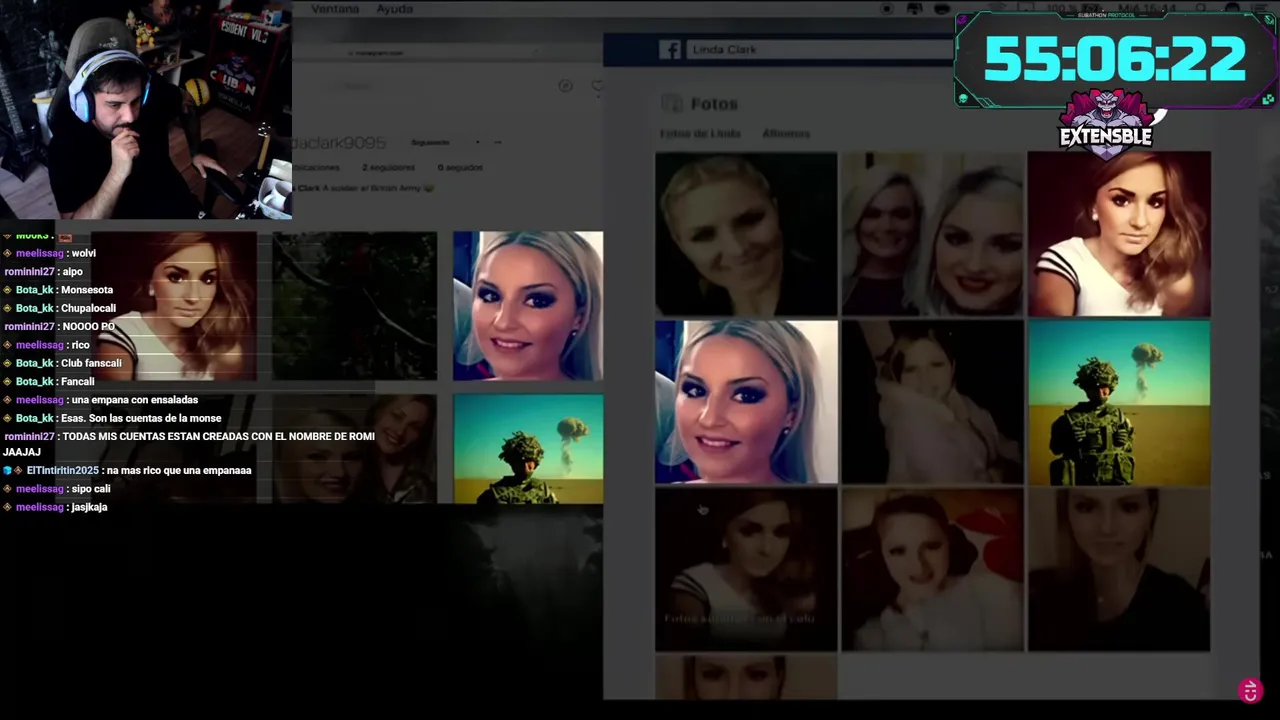Screen dimensions: 1280x720
Task: Open the partially visible photo below the Facebook grid
Action: [746, 677]
